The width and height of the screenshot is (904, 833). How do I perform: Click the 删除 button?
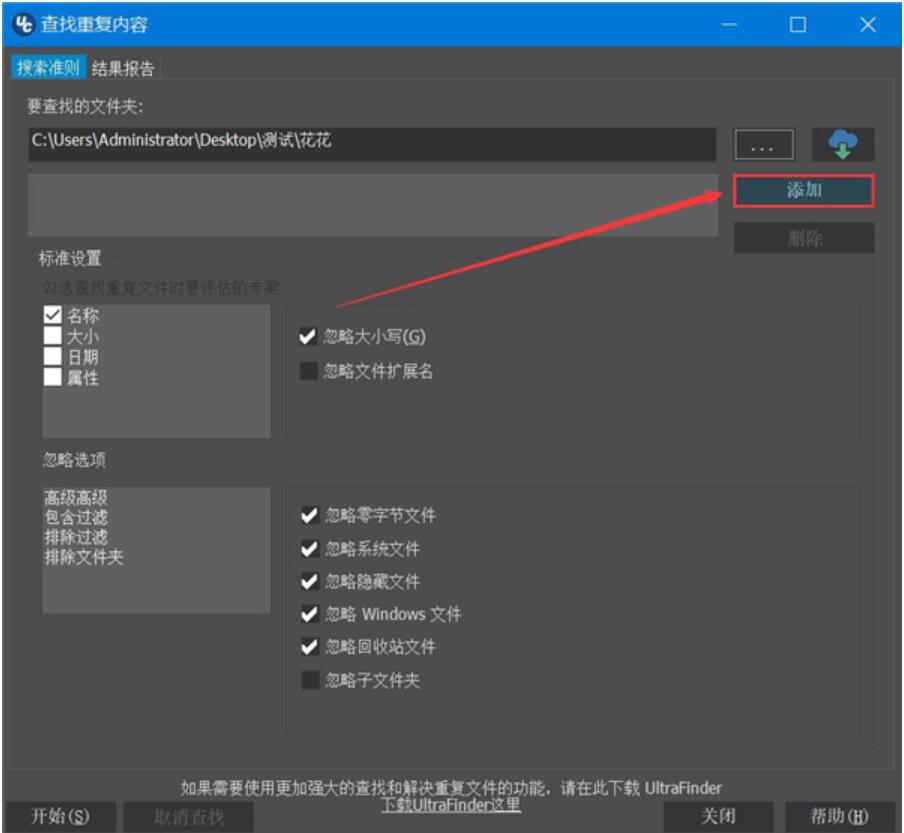pos(804,238)
